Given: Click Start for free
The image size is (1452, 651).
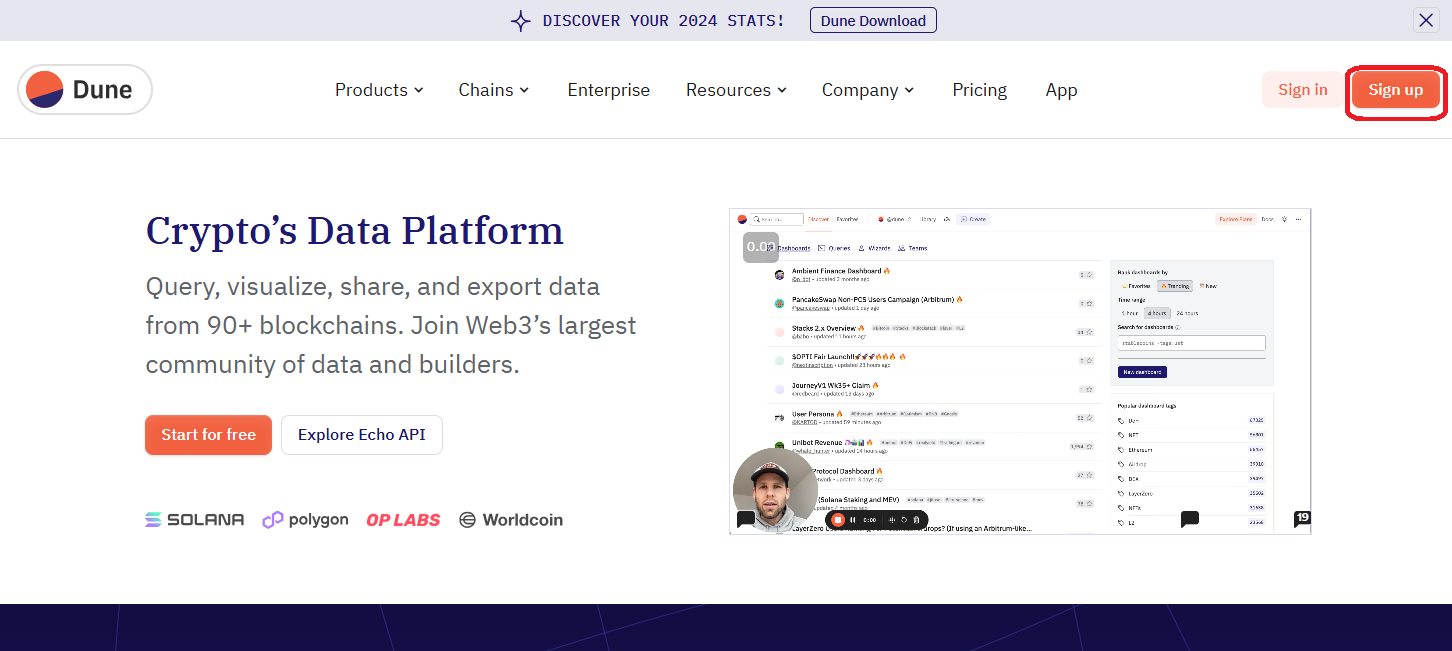Looking at the screenshot, I should click(208, 435).
